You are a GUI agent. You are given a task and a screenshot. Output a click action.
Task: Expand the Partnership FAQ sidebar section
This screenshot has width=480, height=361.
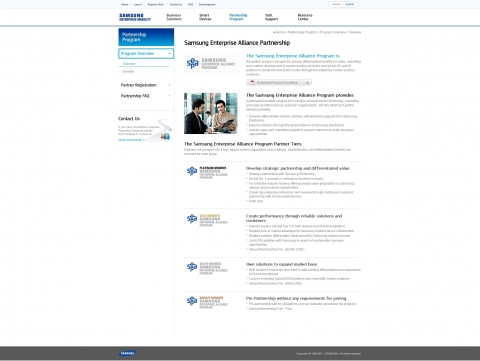[x=146, y=96]
